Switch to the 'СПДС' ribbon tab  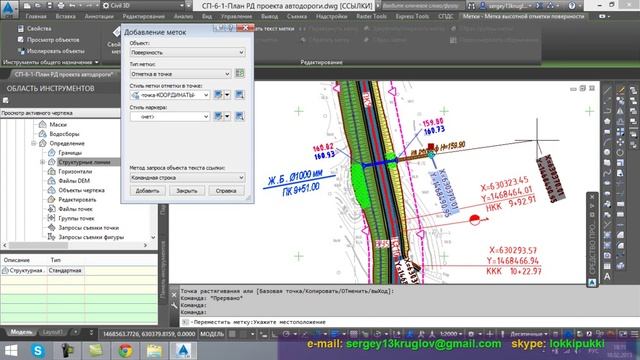(x=445, y=16)
